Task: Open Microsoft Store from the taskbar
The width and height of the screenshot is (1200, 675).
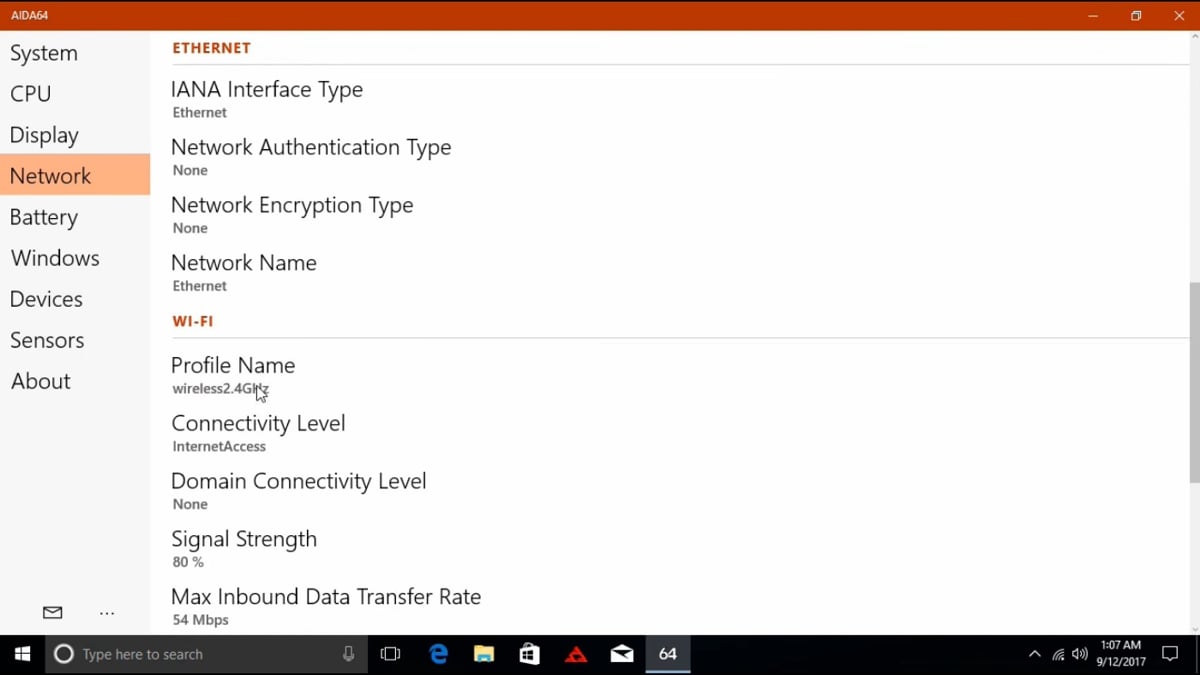Action: pos(530,654)
